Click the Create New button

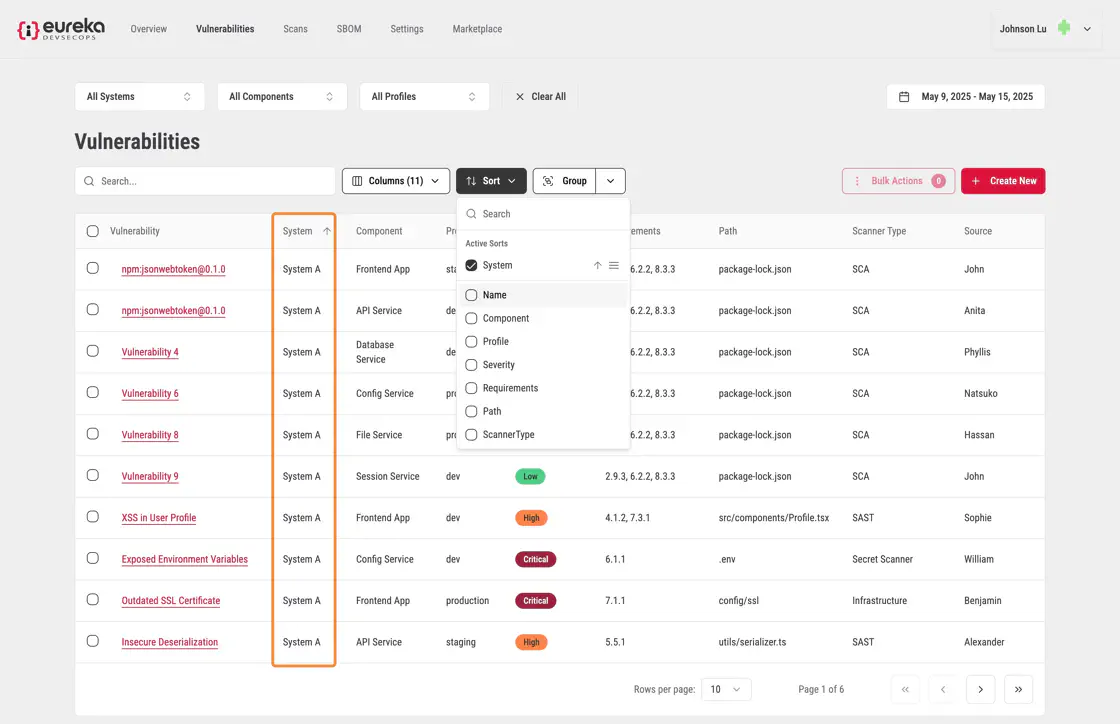coord(1003,181)
